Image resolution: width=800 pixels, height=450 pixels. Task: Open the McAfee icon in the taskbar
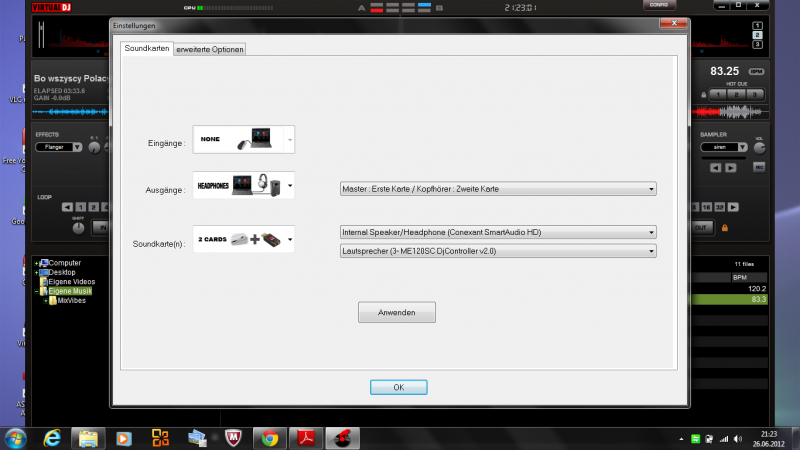232,437
